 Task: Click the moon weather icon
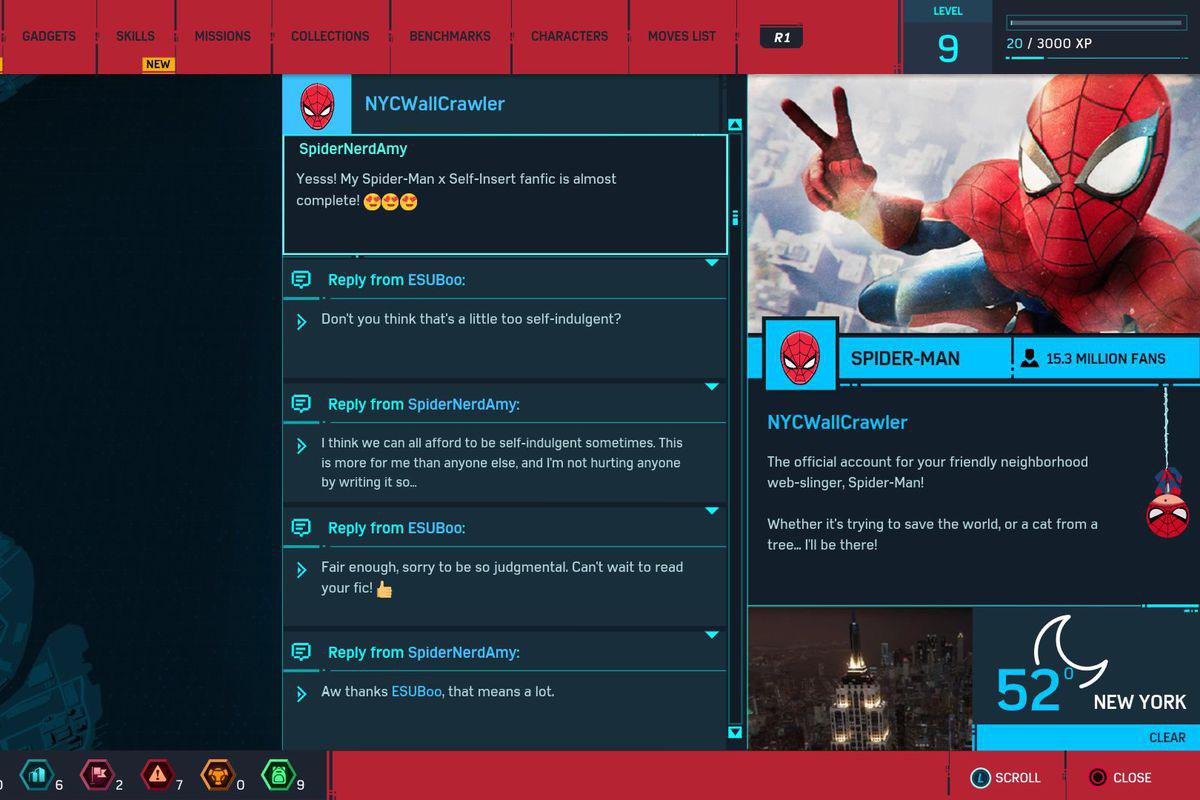pyautogui.click(x=1070, y=651)
